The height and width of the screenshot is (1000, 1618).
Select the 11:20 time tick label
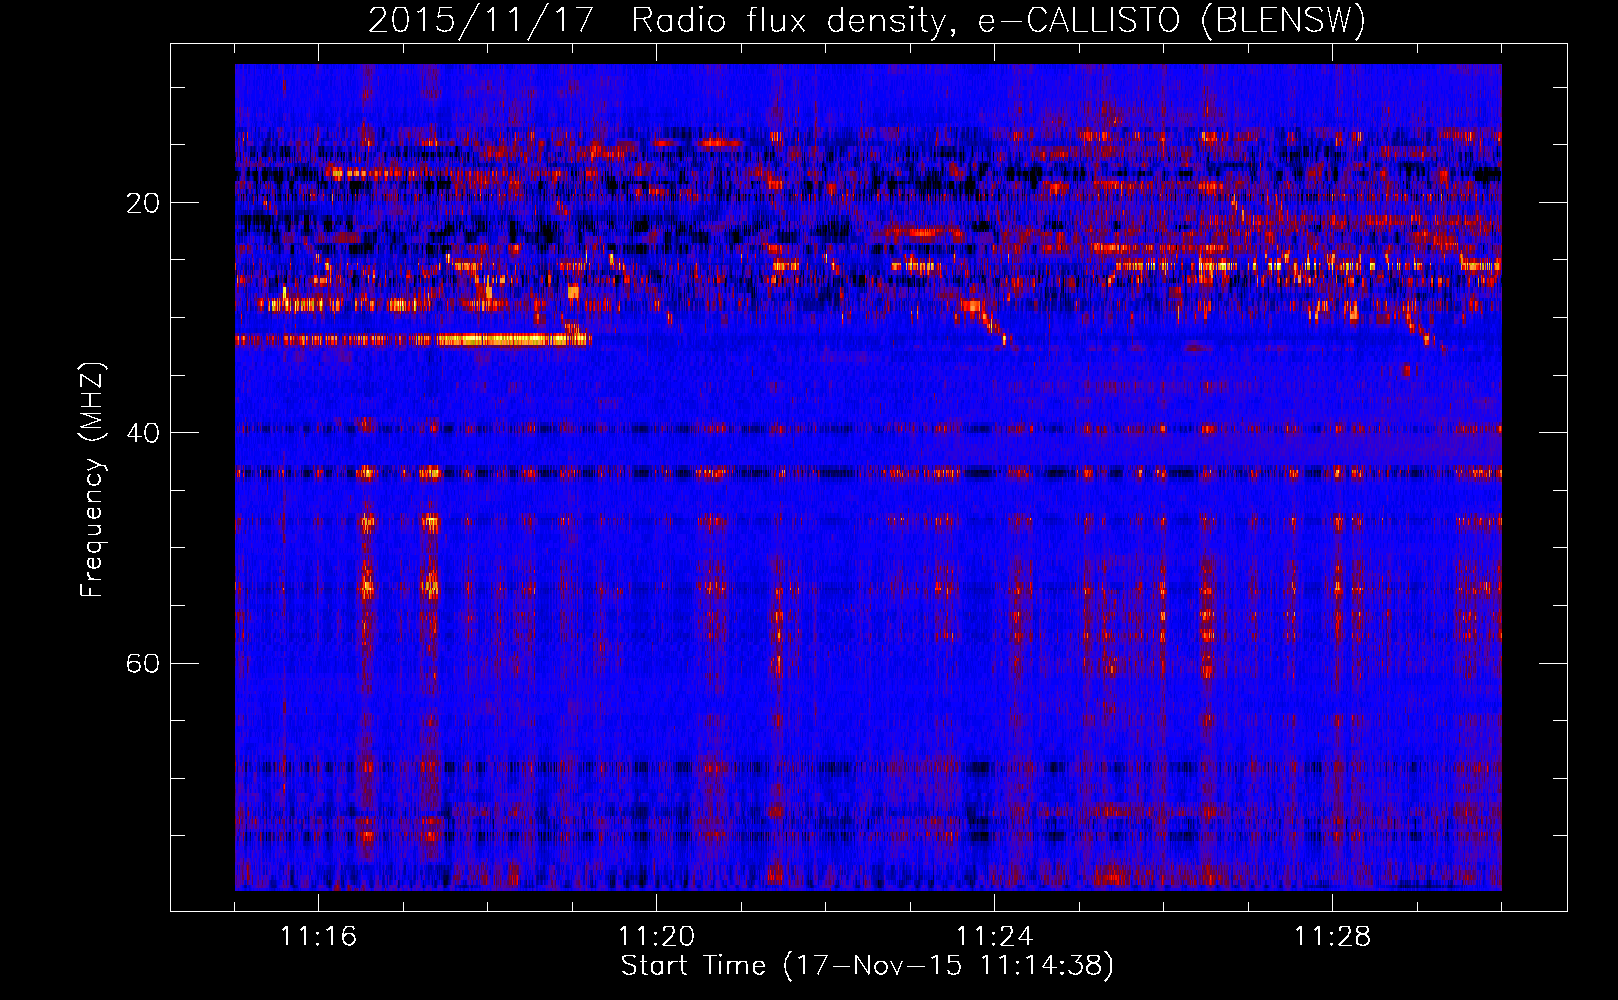657,937
